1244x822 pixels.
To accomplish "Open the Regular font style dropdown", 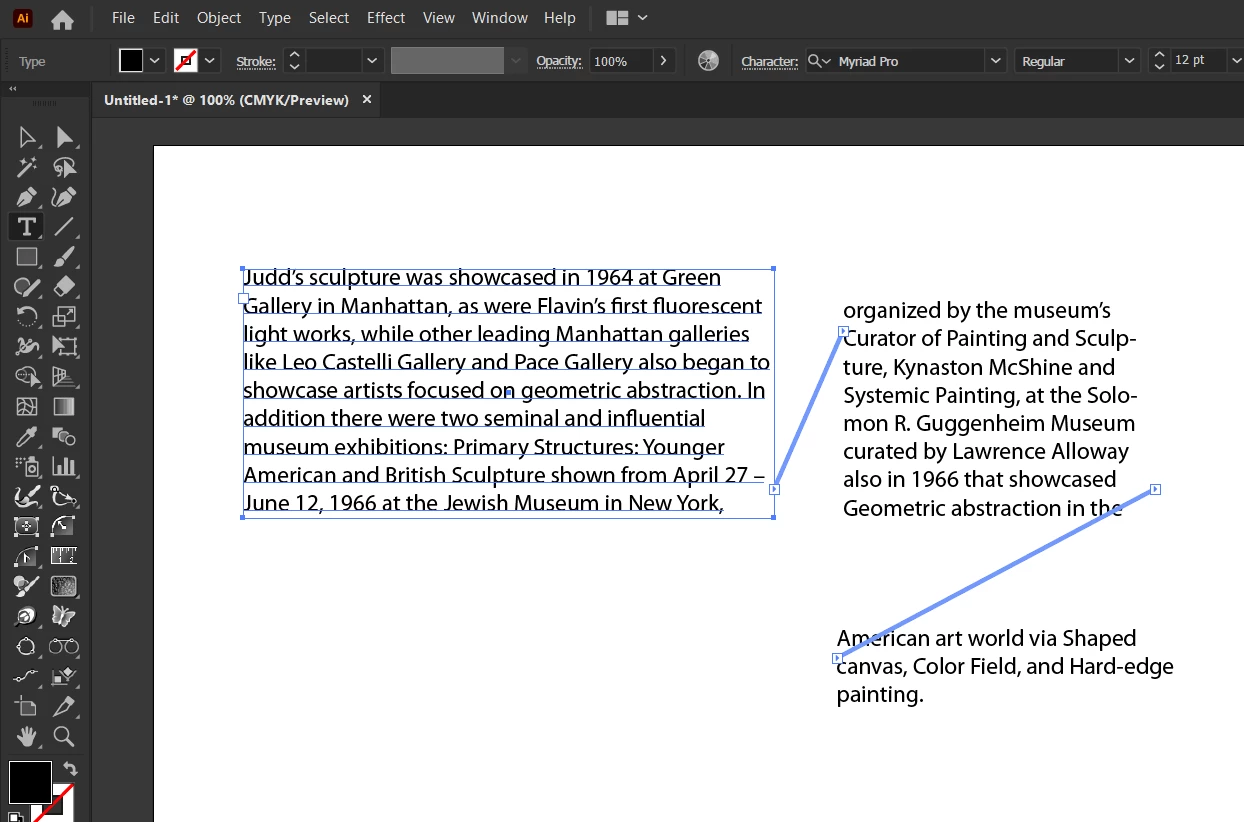I will click(1129, 61).
